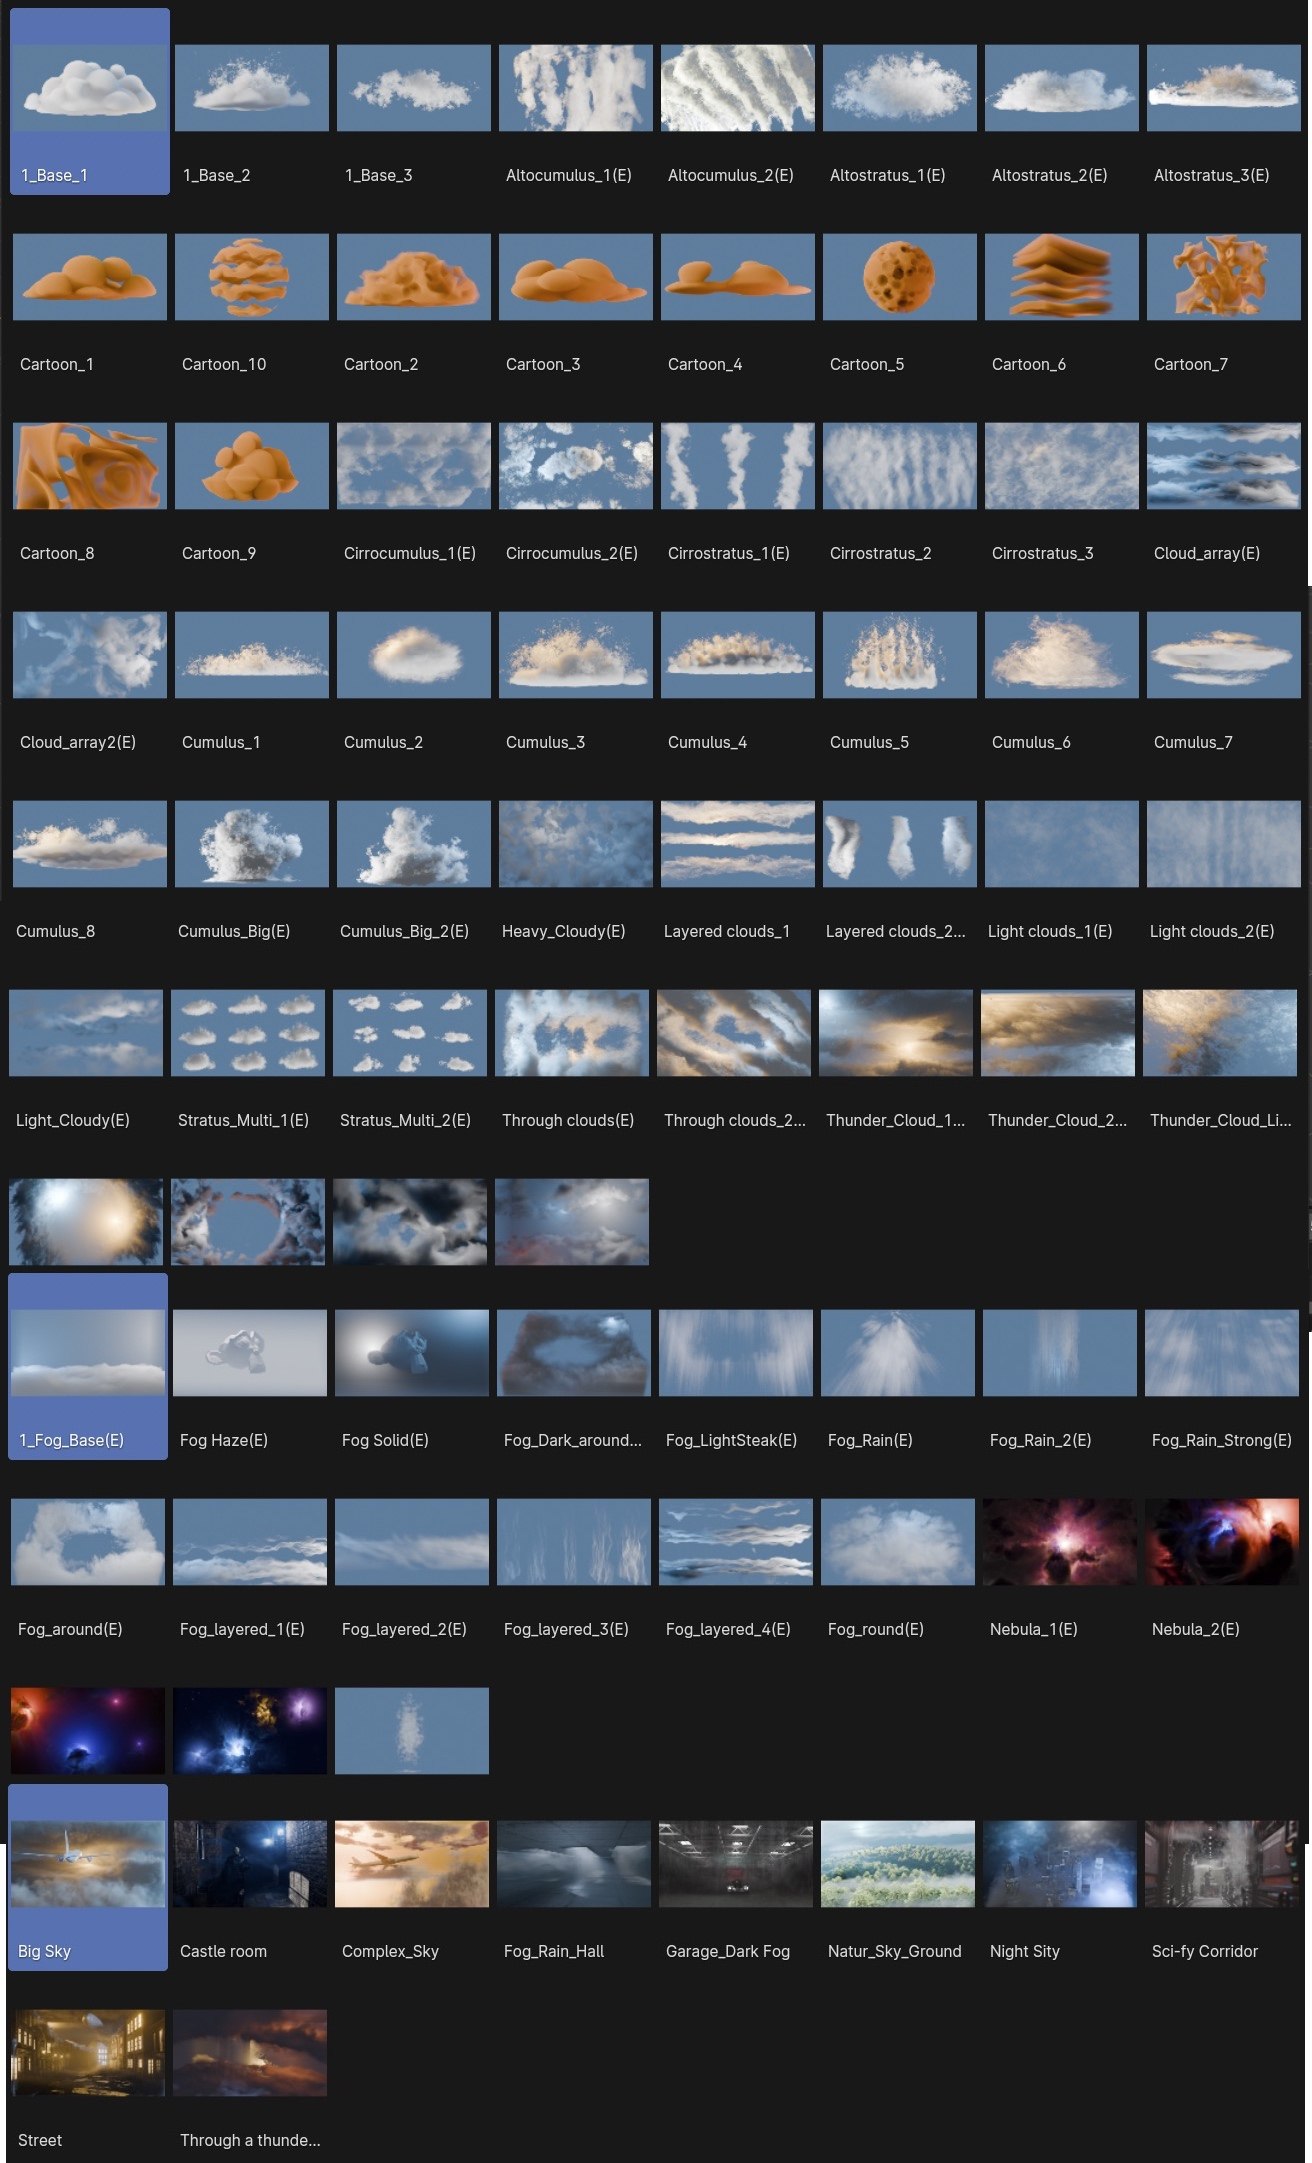Choose the Cumulus_Big(E) asset
Screen dimensions: 1312x2163
tap(251, 844)
